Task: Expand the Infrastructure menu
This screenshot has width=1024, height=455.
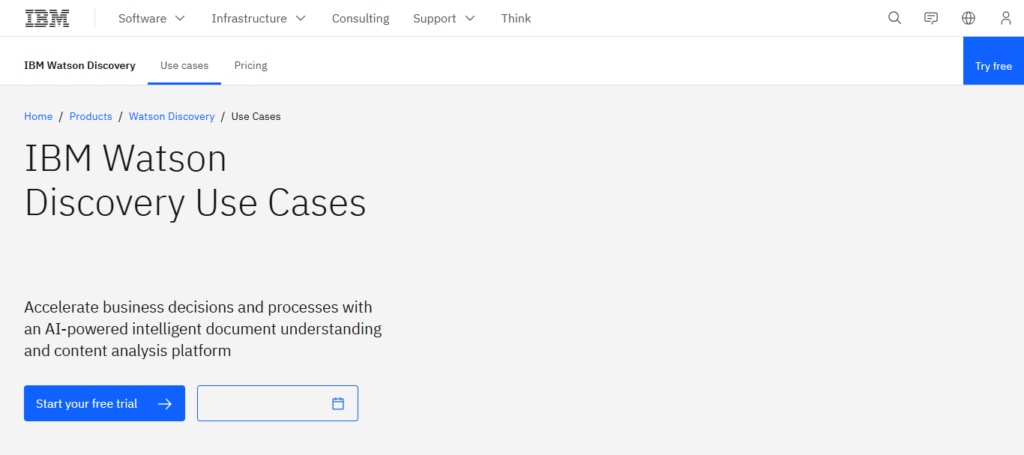Action: [x=259, y=18]
